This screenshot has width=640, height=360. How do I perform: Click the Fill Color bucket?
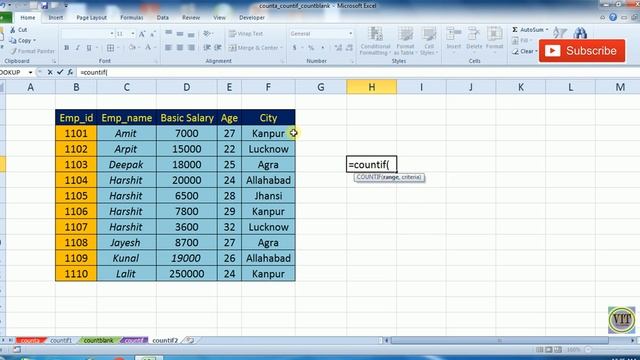pos(132,48)
